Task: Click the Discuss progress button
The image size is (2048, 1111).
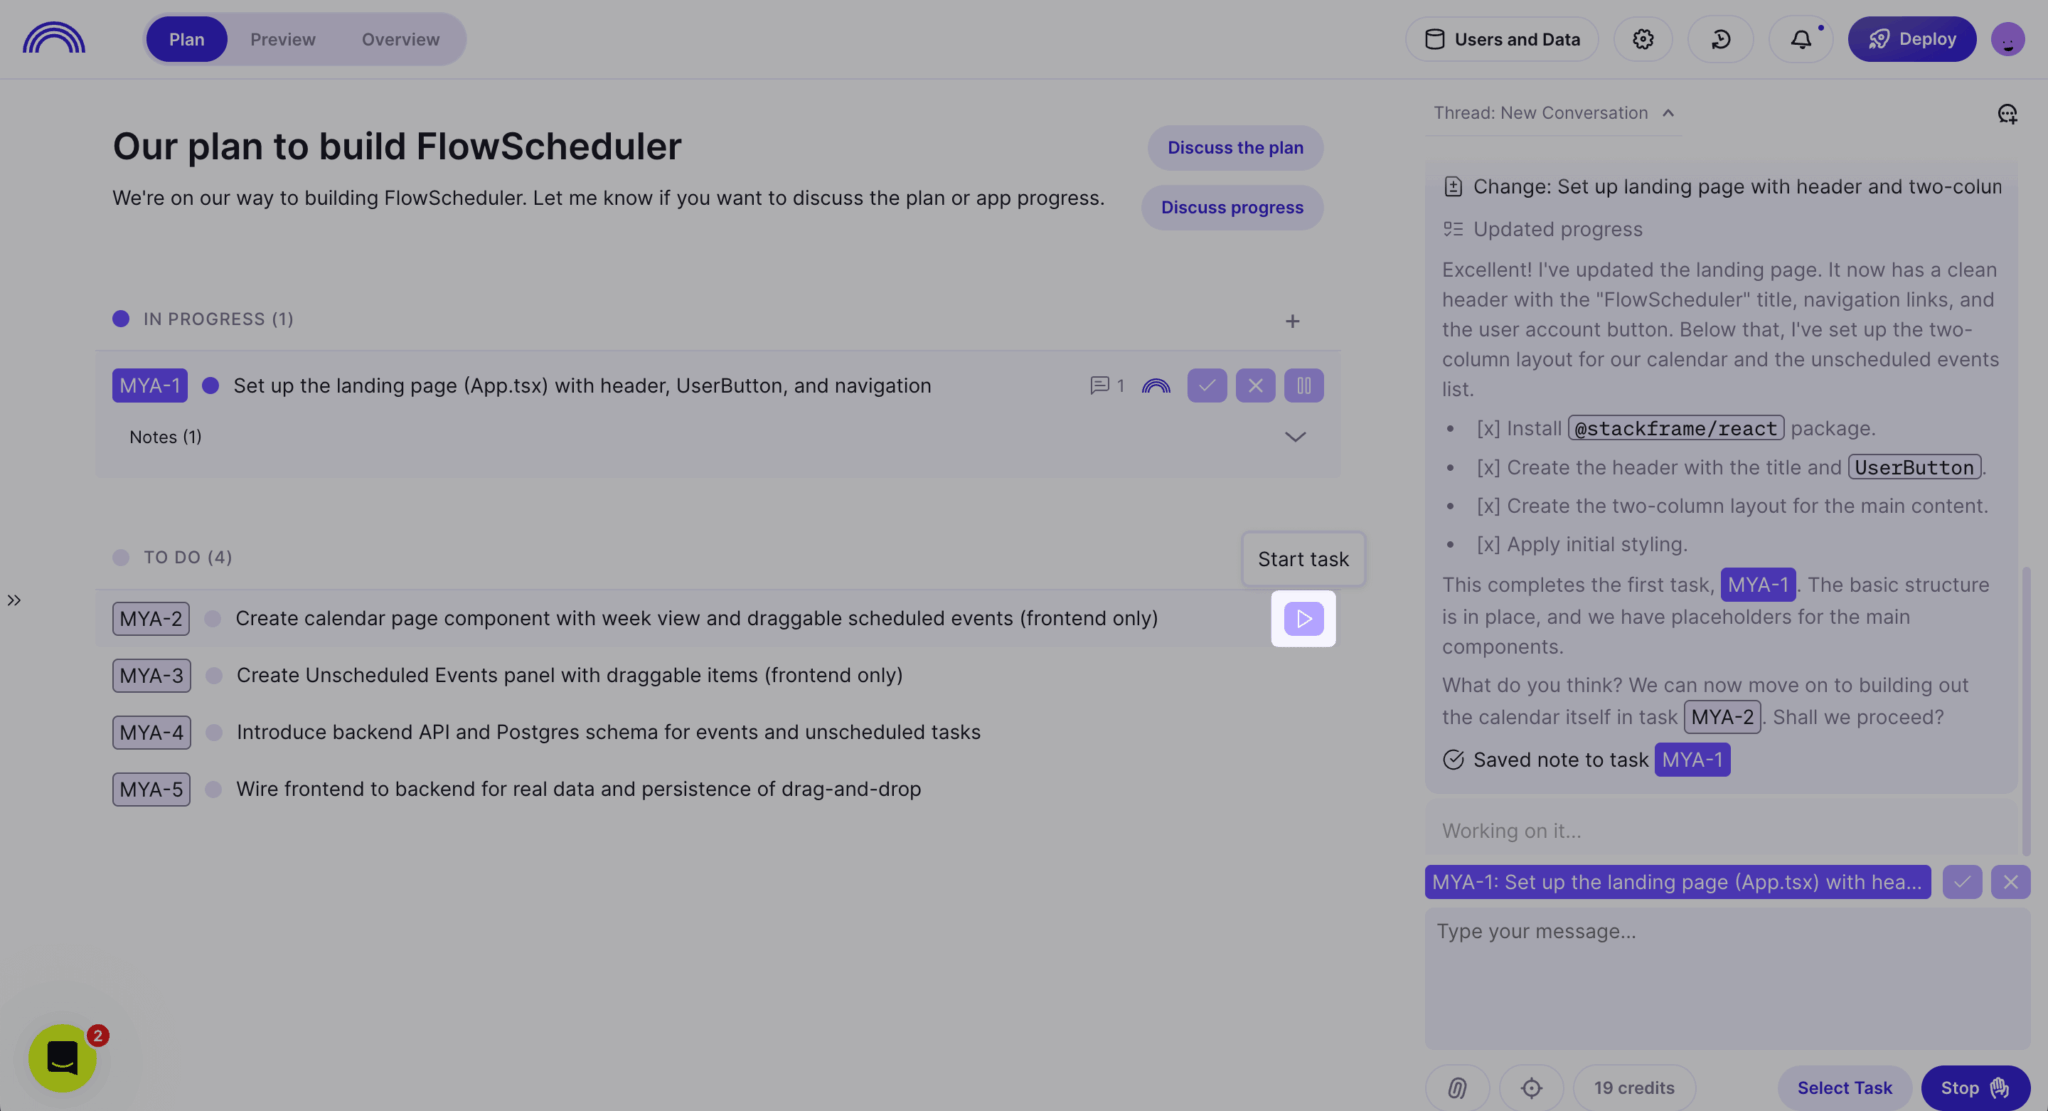Action: [1232, 207]
